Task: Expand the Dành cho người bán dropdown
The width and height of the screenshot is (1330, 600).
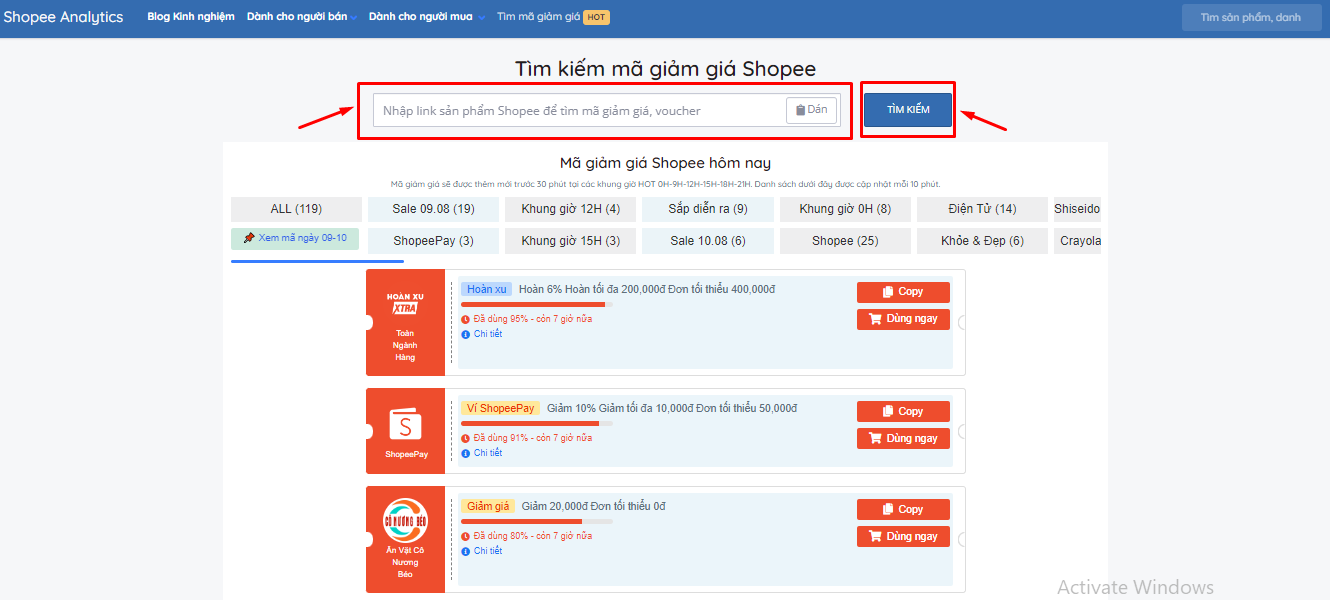Action: [302, 17]
